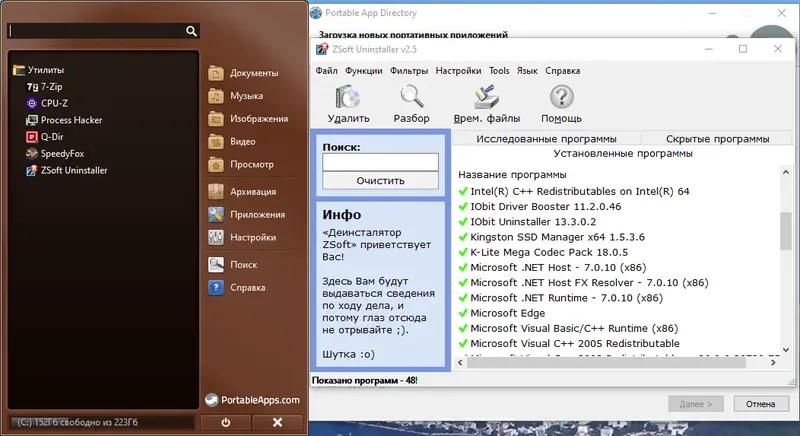This screenshot has width=800, height=436.
Task: Open the Tools menu
Action: (x=499, y=71)
